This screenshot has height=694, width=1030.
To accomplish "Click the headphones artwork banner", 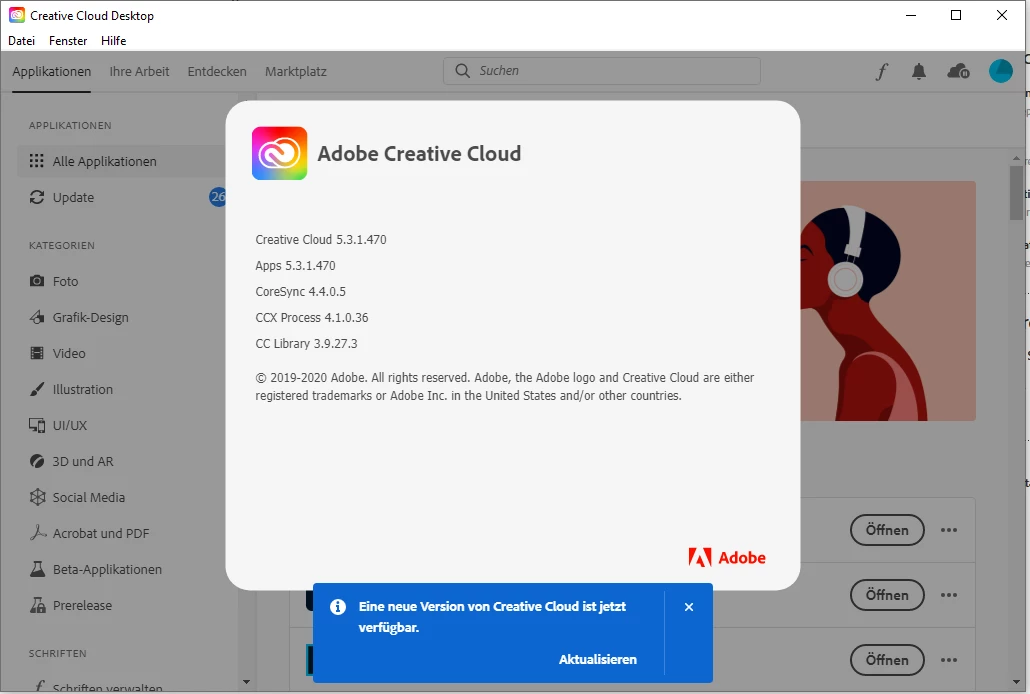I will point(887,301).
